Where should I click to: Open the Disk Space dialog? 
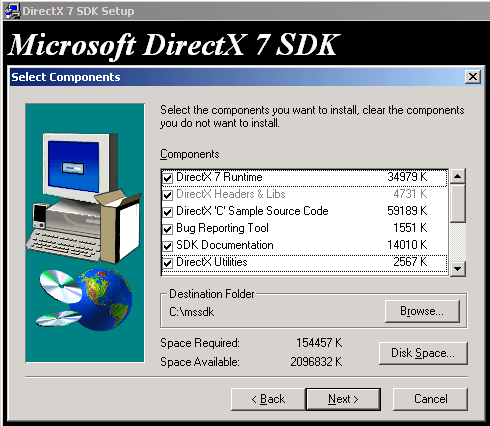[423, 353]
